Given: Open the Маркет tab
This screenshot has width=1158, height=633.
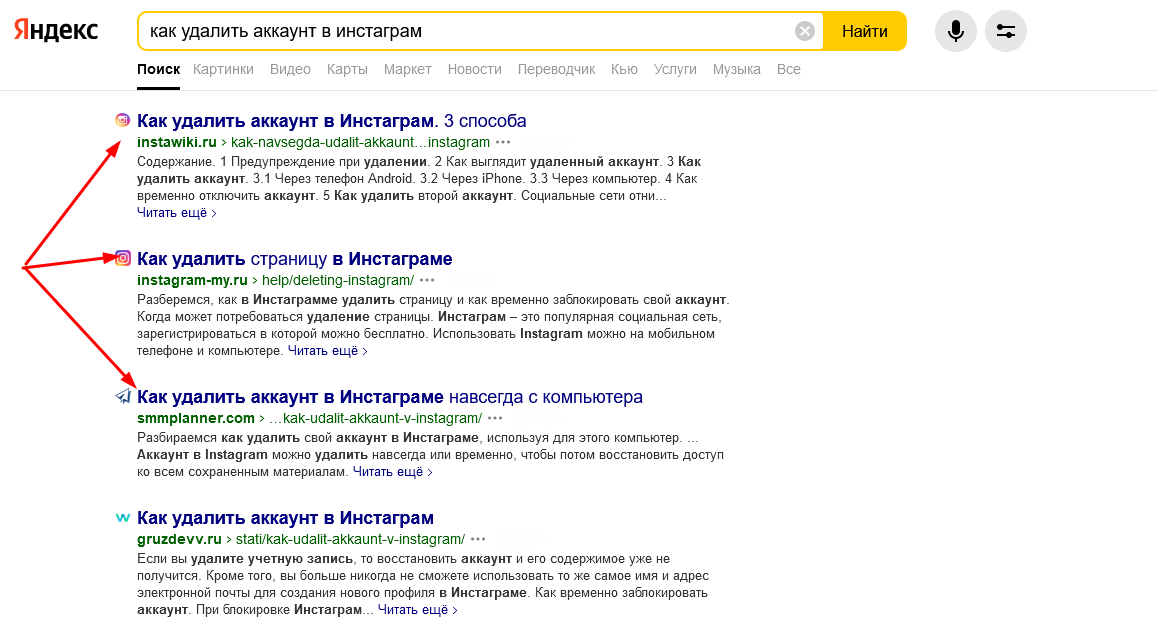Looking at the screenshot, I should (x=408, y=69).
